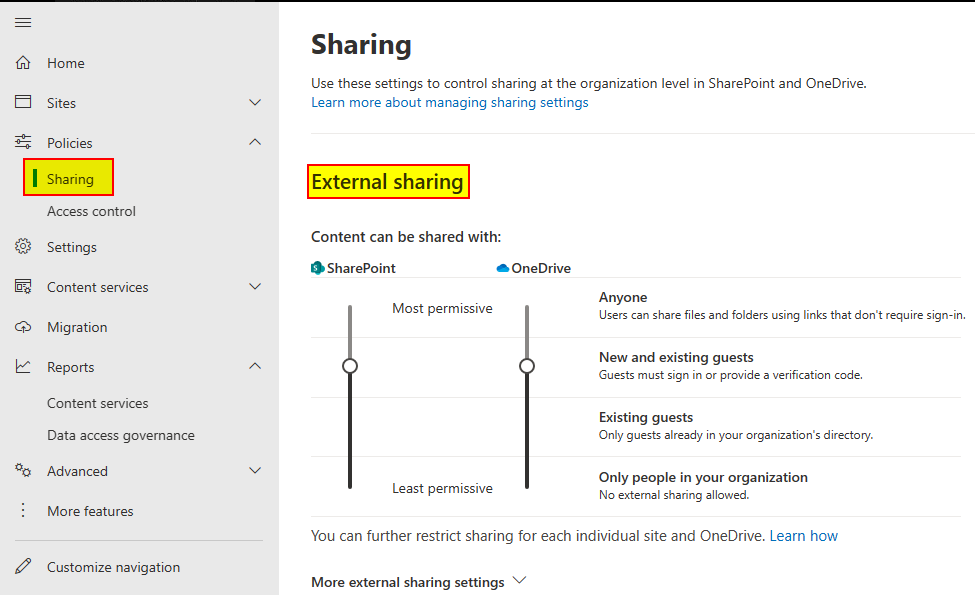This screenshot has width=975, height=595.
Task: Click the Customize navigation pencil icon
Action: pos(23,567)
